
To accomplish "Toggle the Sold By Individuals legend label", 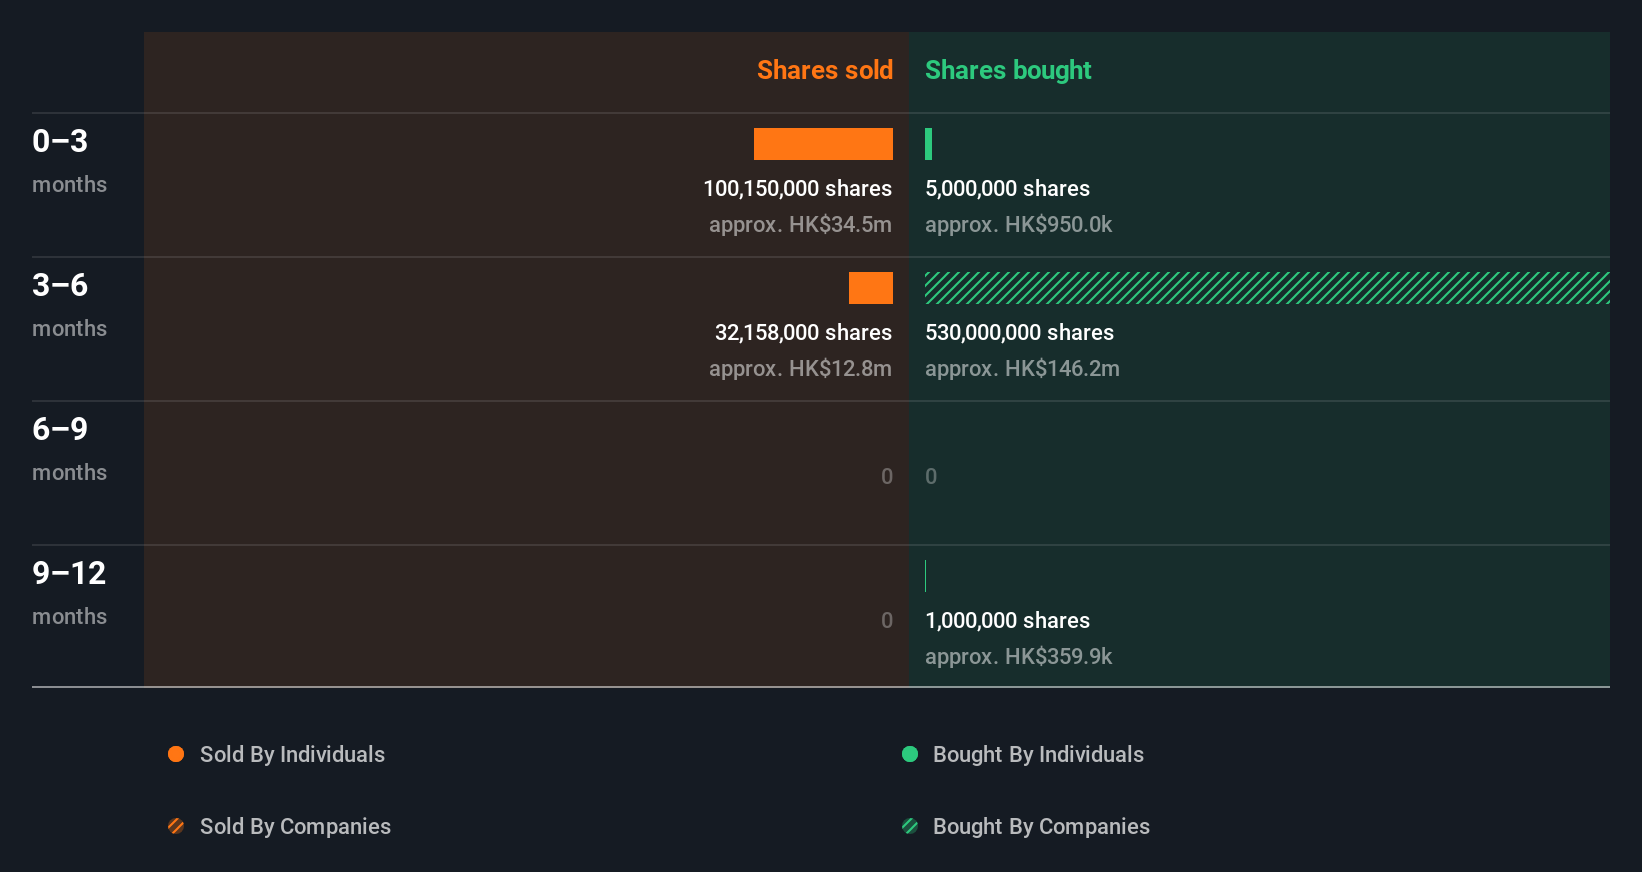I will tap(292, 755).
